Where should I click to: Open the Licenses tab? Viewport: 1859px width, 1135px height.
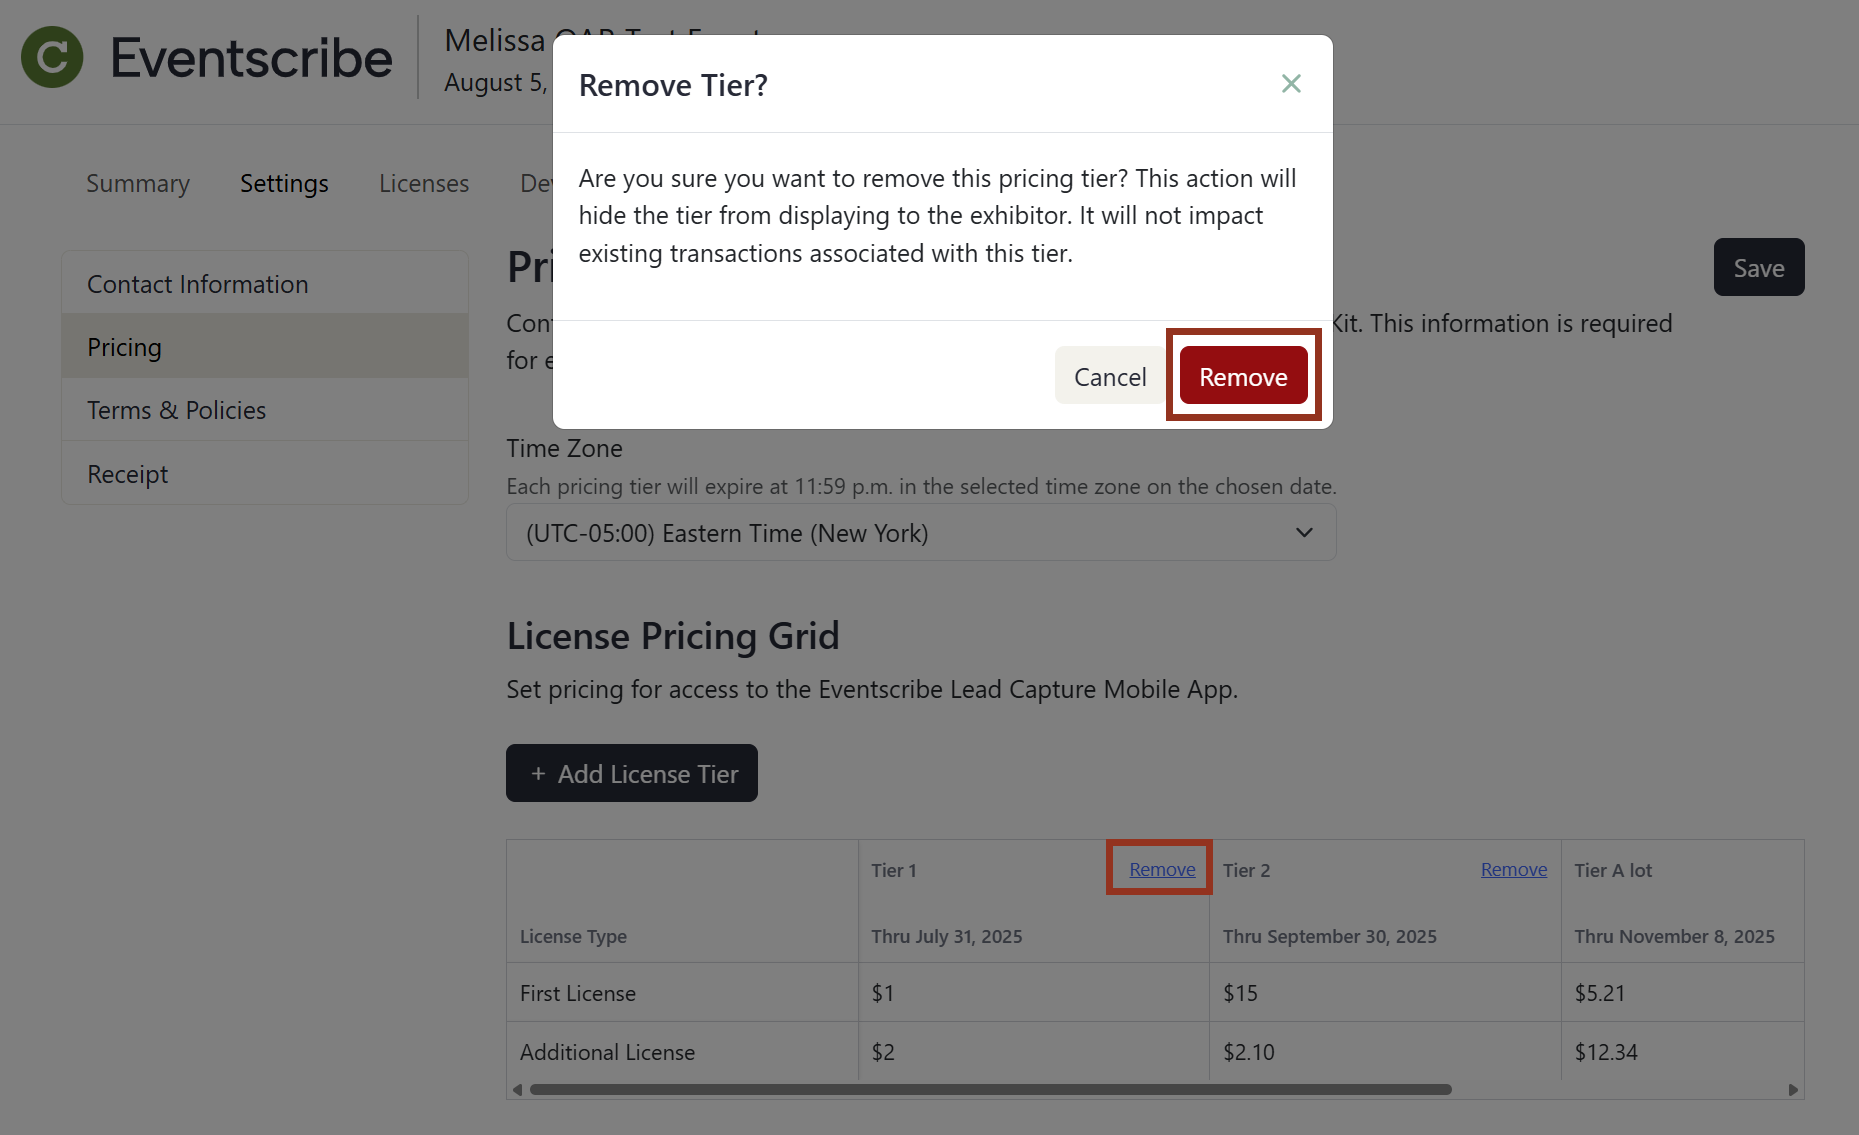coord(423,183)
